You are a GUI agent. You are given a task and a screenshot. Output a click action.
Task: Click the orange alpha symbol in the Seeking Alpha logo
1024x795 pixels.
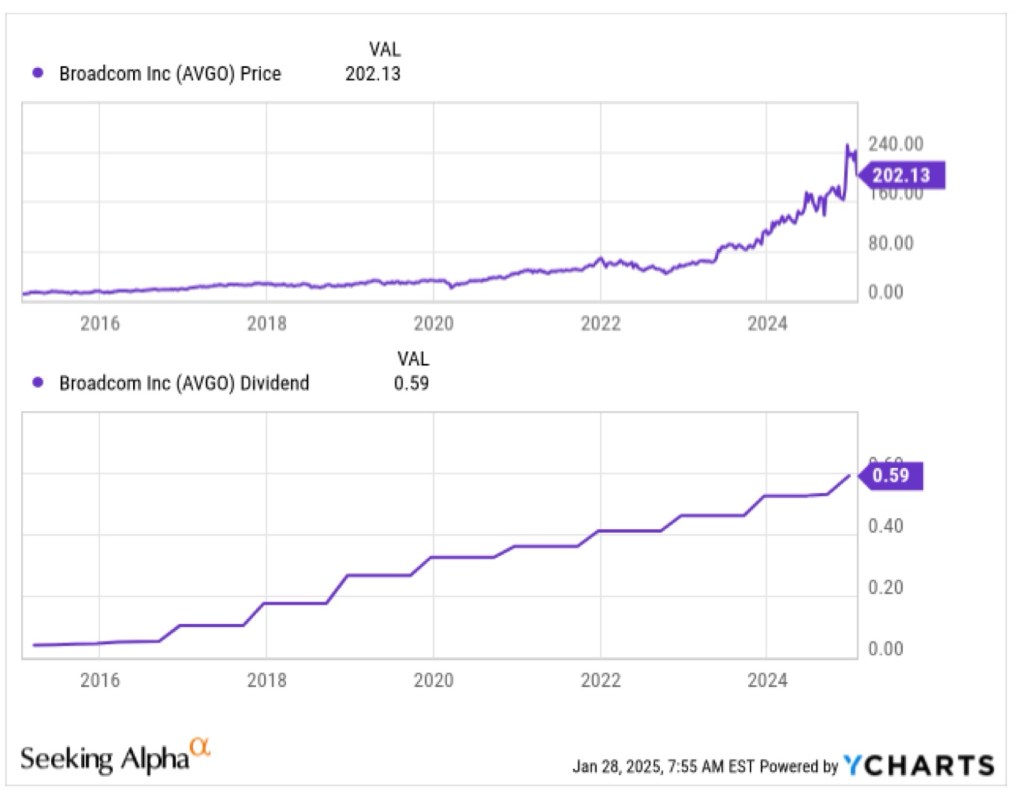click(201, 747)
